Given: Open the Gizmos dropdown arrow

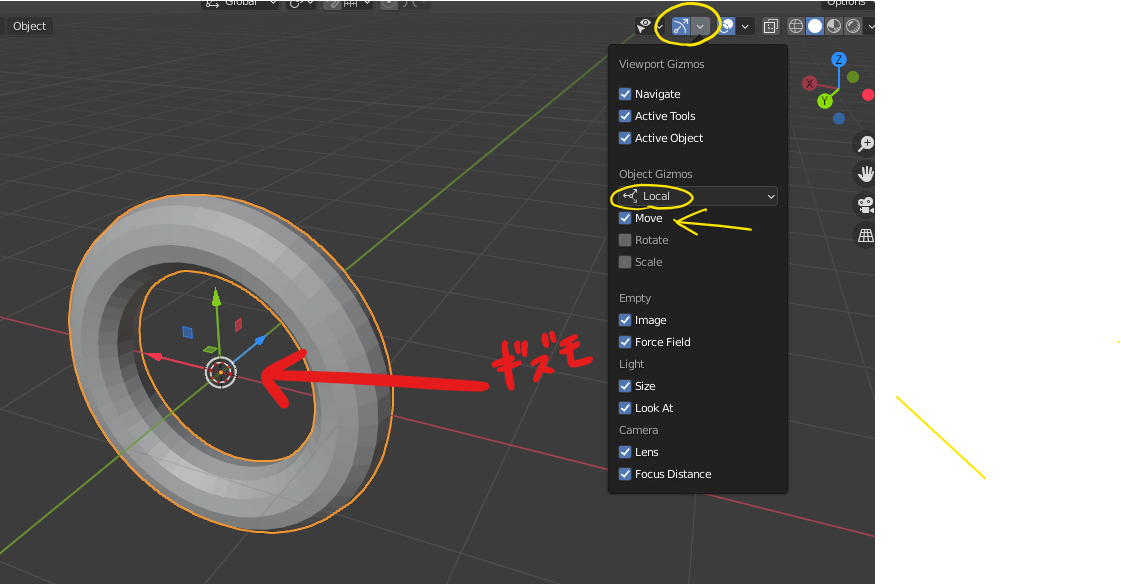Looking at the screenshot, I should [x=700, y=26].
